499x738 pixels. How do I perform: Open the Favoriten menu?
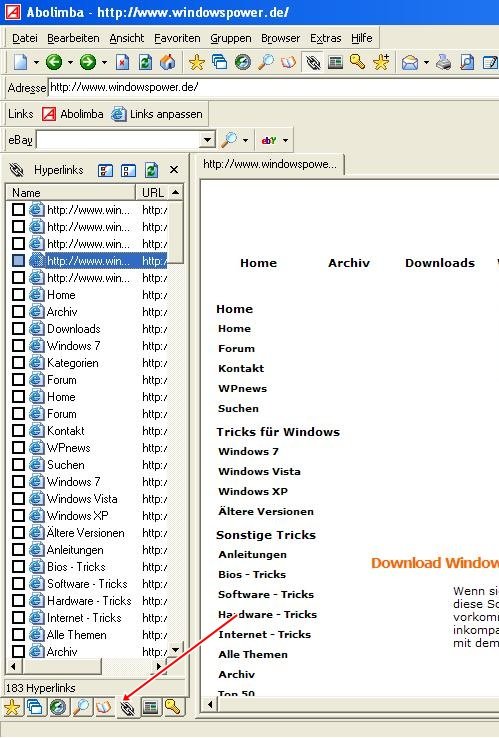(x=177, y=38)
